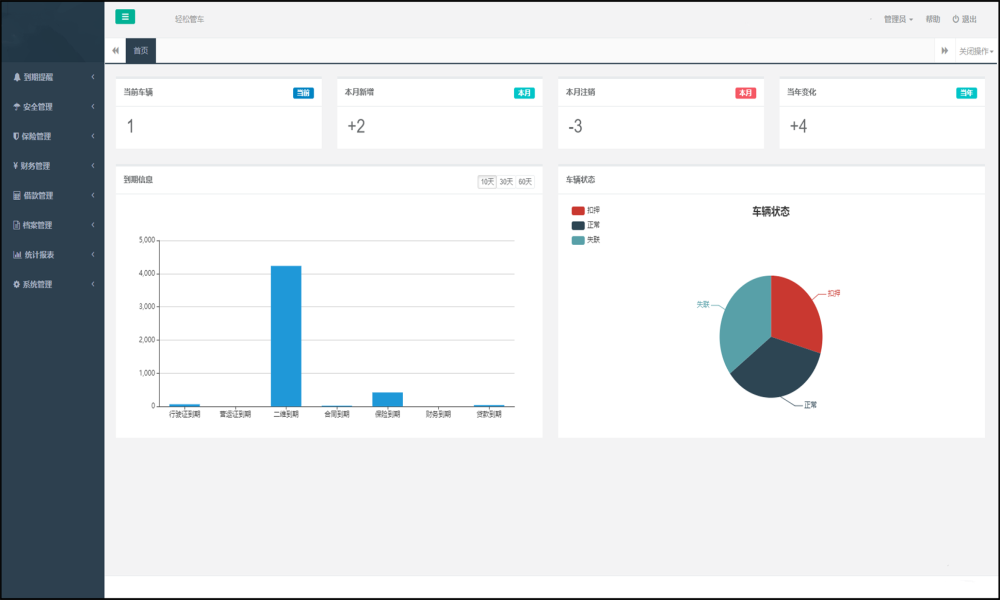Click the teal 当年 badge
Screen dimensions: 1000x600
[966, 93]
